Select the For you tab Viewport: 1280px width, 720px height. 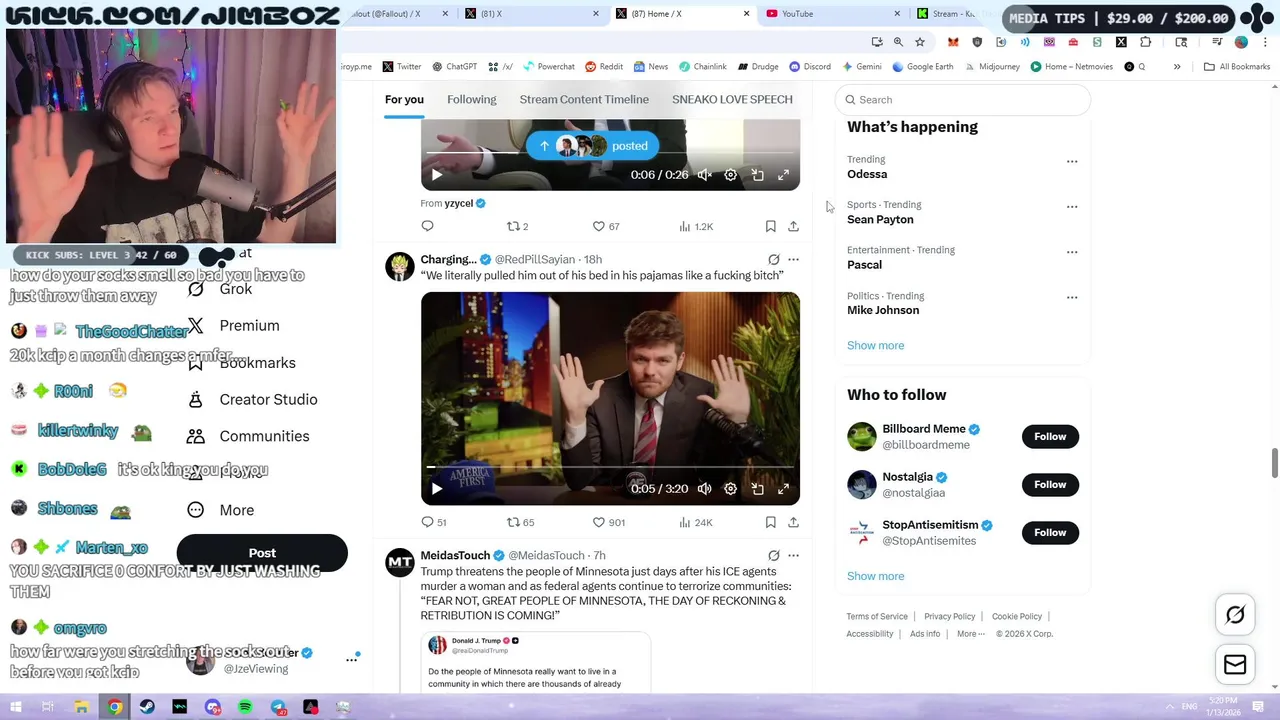point(404,99)
